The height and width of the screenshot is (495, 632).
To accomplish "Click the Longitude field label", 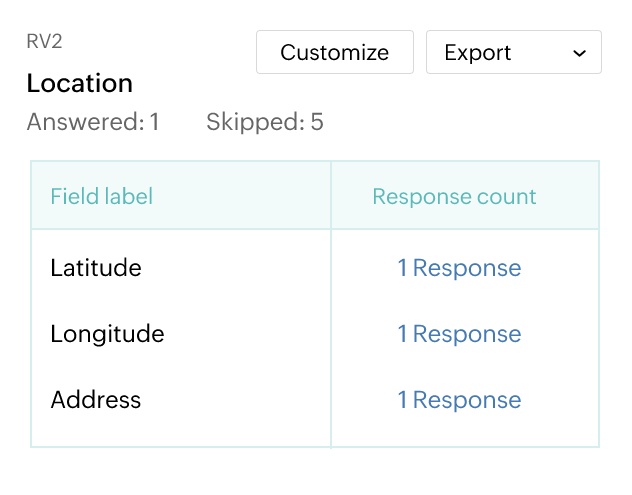I will click(107, 334).
